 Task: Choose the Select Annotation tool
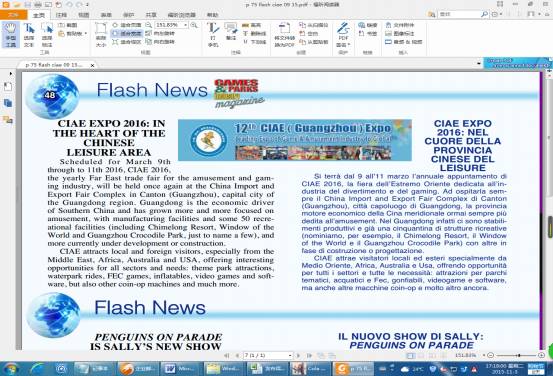pos(47,34)
